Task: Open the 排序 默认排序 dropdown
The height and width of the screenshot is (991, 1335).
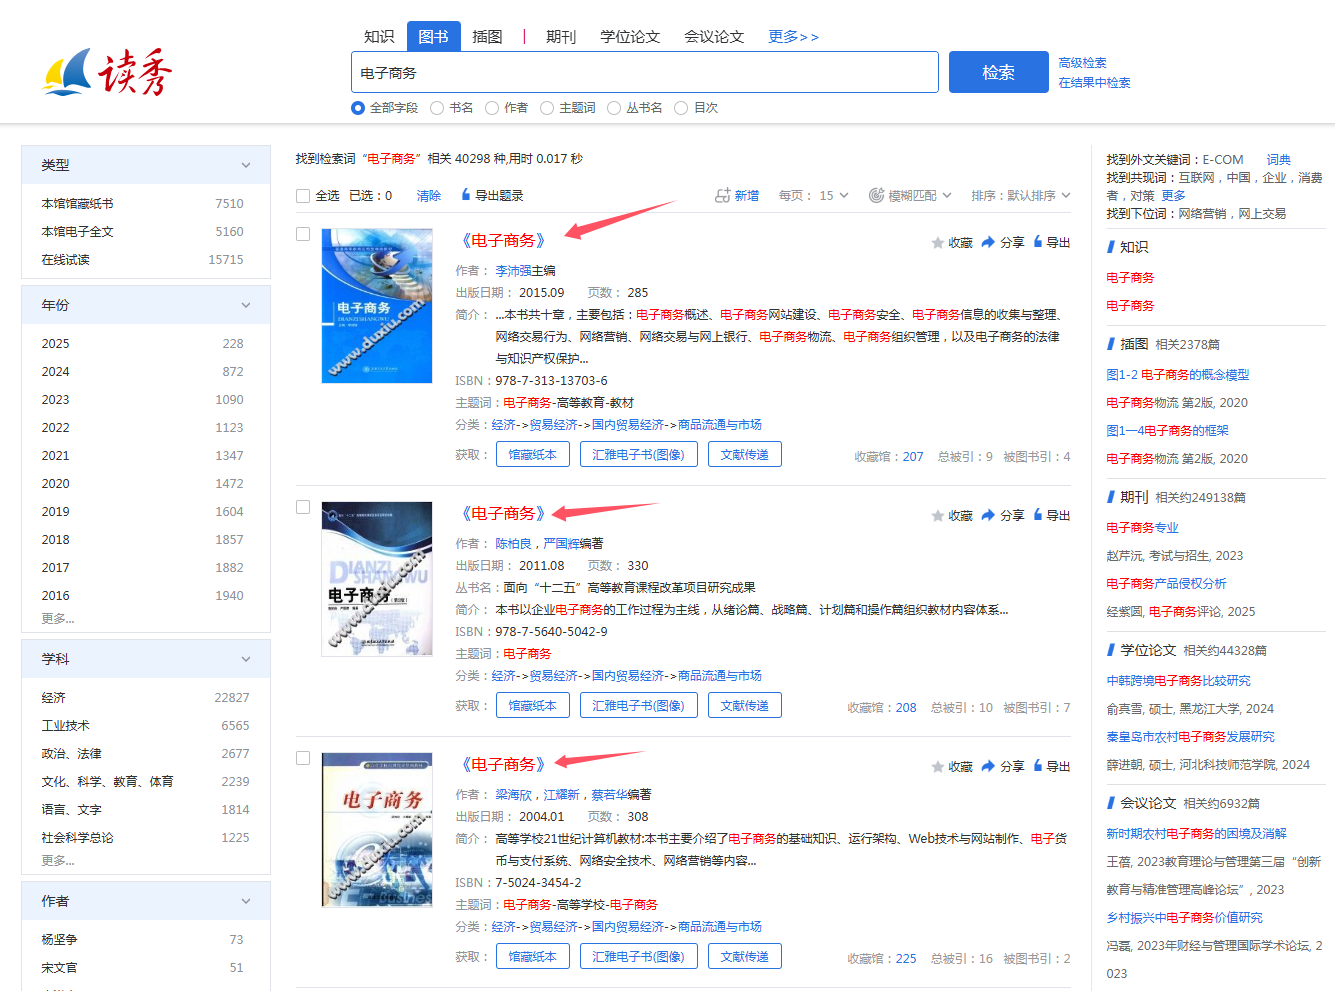Action: click(x=1021, y=196)
